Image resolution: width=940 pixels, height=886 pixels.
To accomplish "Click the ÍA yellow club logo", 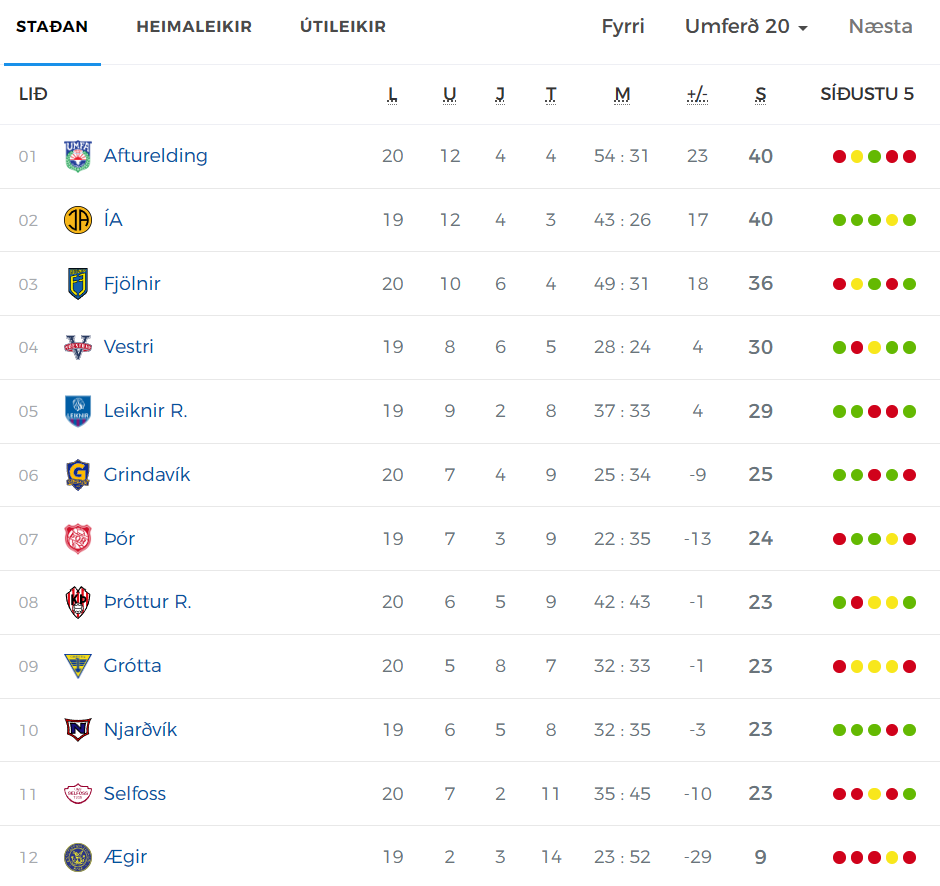I will coord(78,220).
